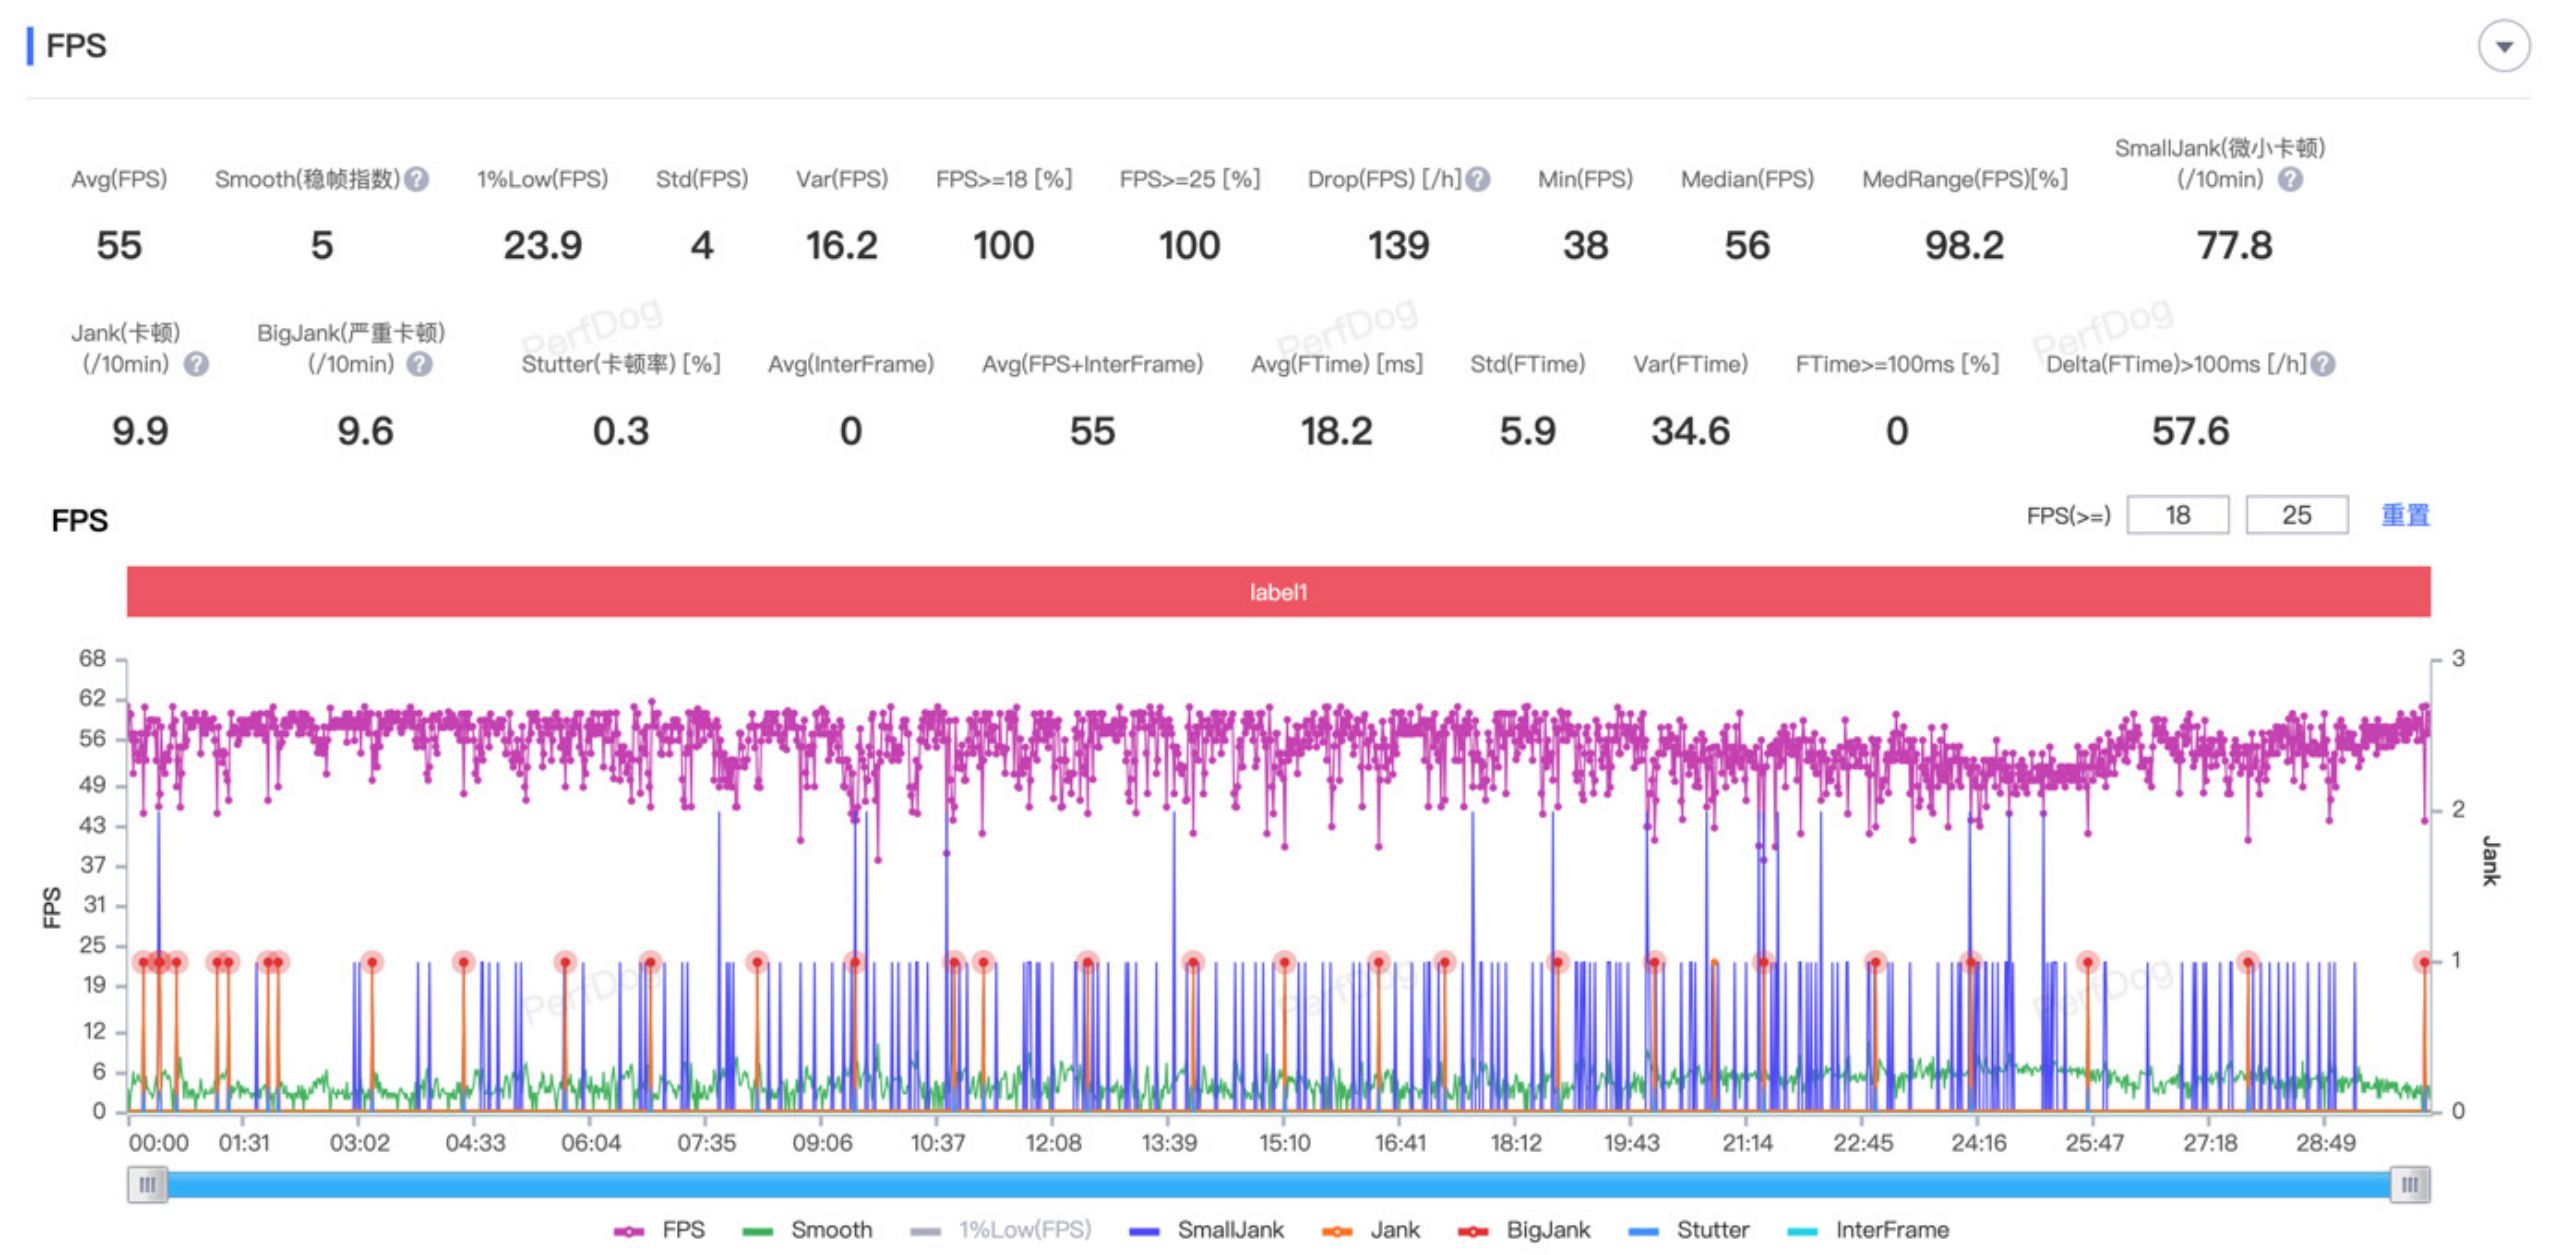
Task: Click the Drop(FPS) value 139
Action: (1398, 246)
